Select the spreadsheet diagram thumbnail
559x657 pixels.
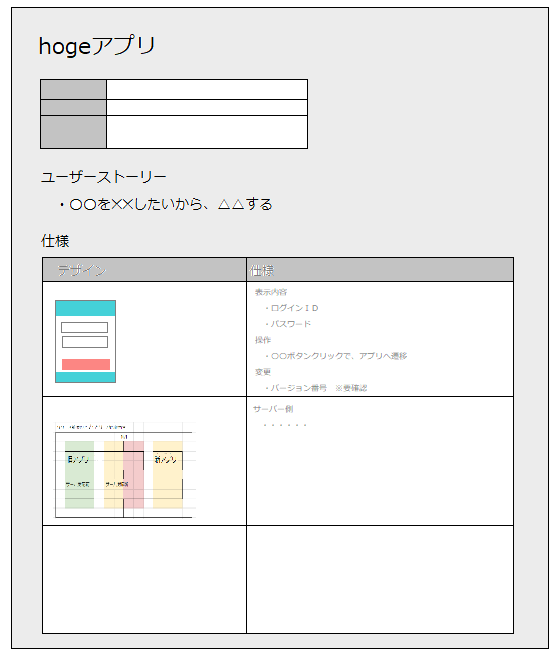(x=125, y=470)
